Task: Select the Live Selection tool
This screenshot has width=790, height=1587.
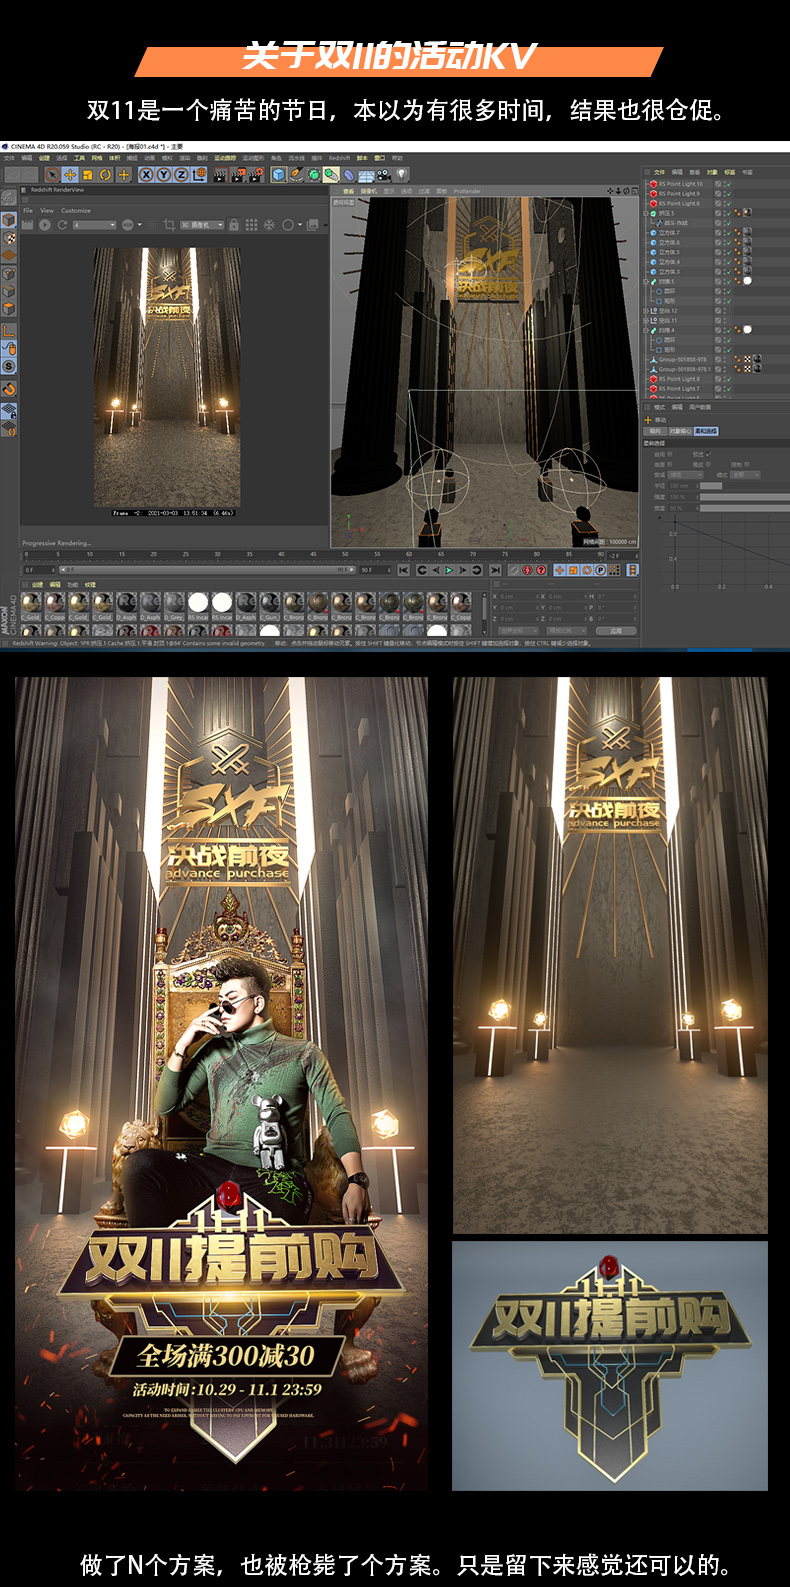Action: (x=52, y=174)
